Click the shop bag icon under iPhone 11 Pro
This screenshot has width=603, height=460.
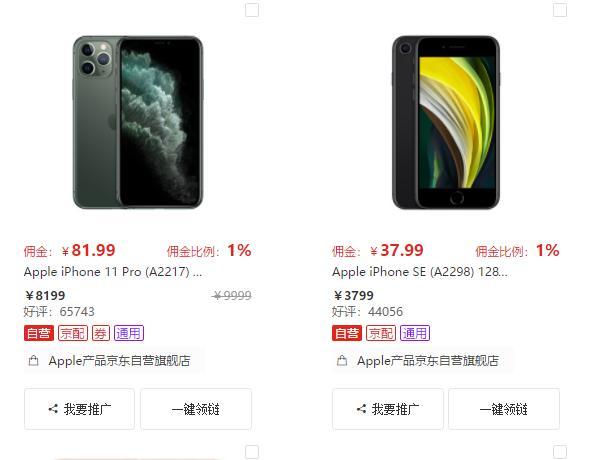[33, 361]
